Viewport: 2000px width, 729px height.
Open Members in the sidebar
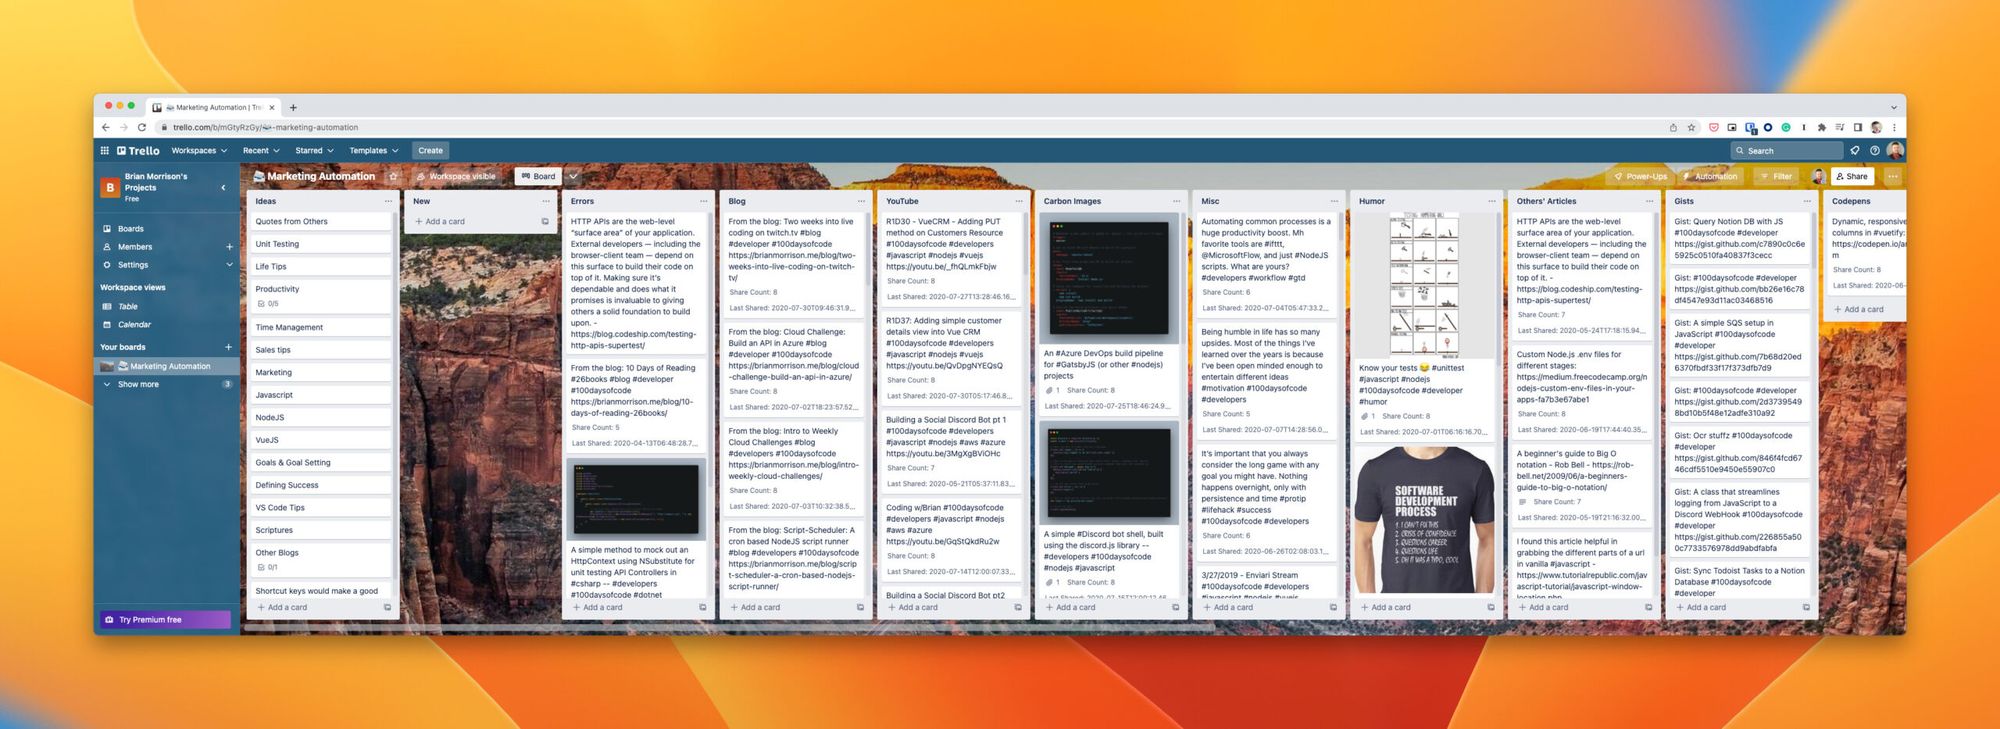click(x=135, y=247)
